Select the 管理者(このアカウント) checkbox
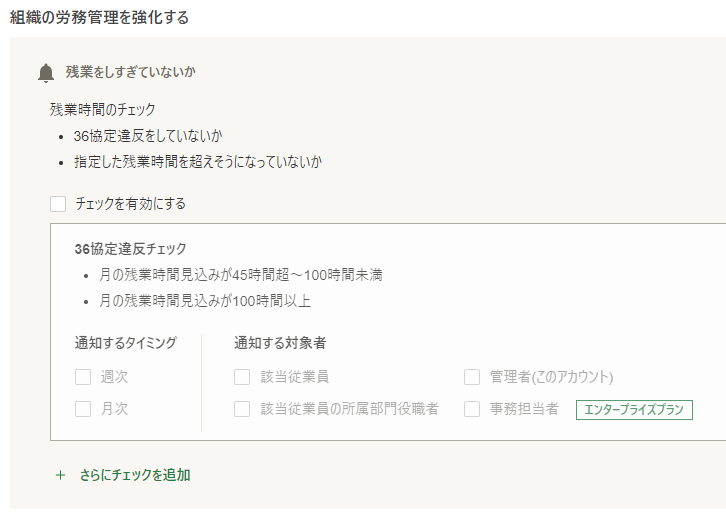726x518 pixels. coord(472,377)
